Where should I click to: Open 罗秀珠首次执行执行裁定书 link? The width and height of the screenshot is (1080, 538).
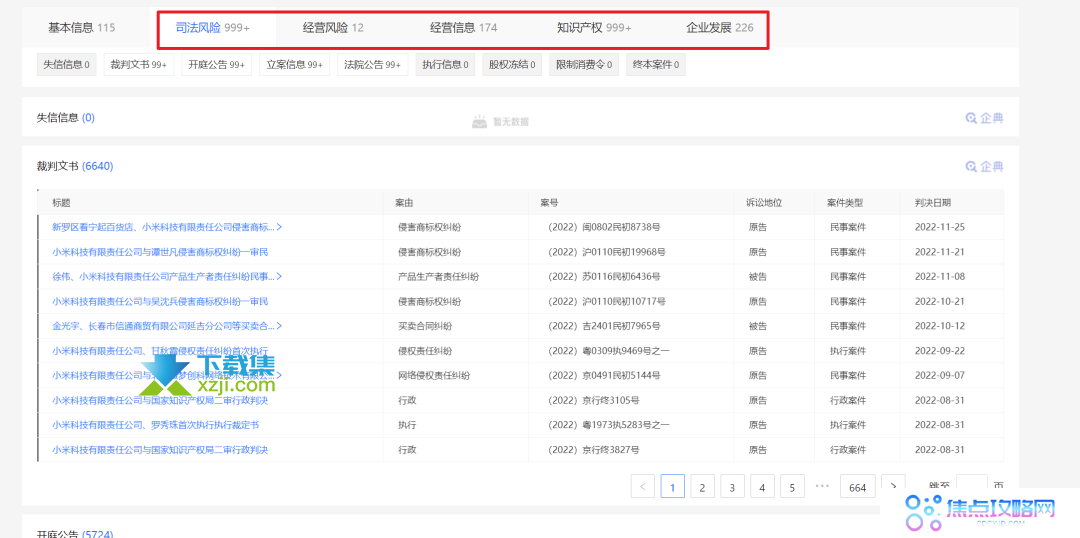[x=156, y=425]
